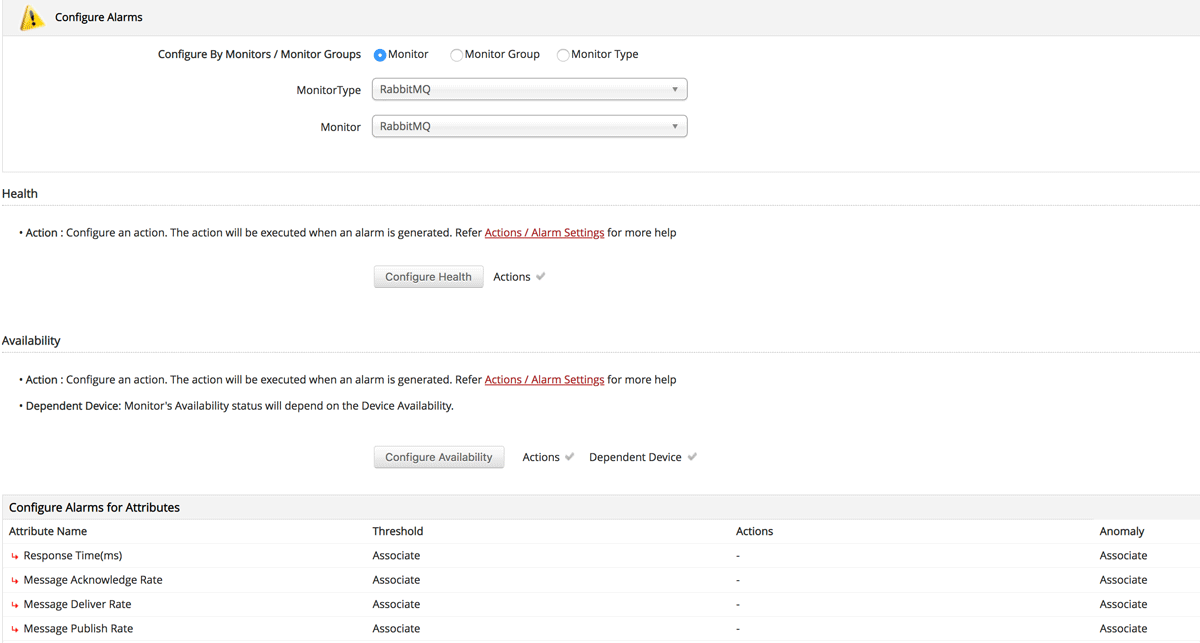
Task: Click red arrow icon beside Message Acknowledge Rate
Action: click(15, 580)
